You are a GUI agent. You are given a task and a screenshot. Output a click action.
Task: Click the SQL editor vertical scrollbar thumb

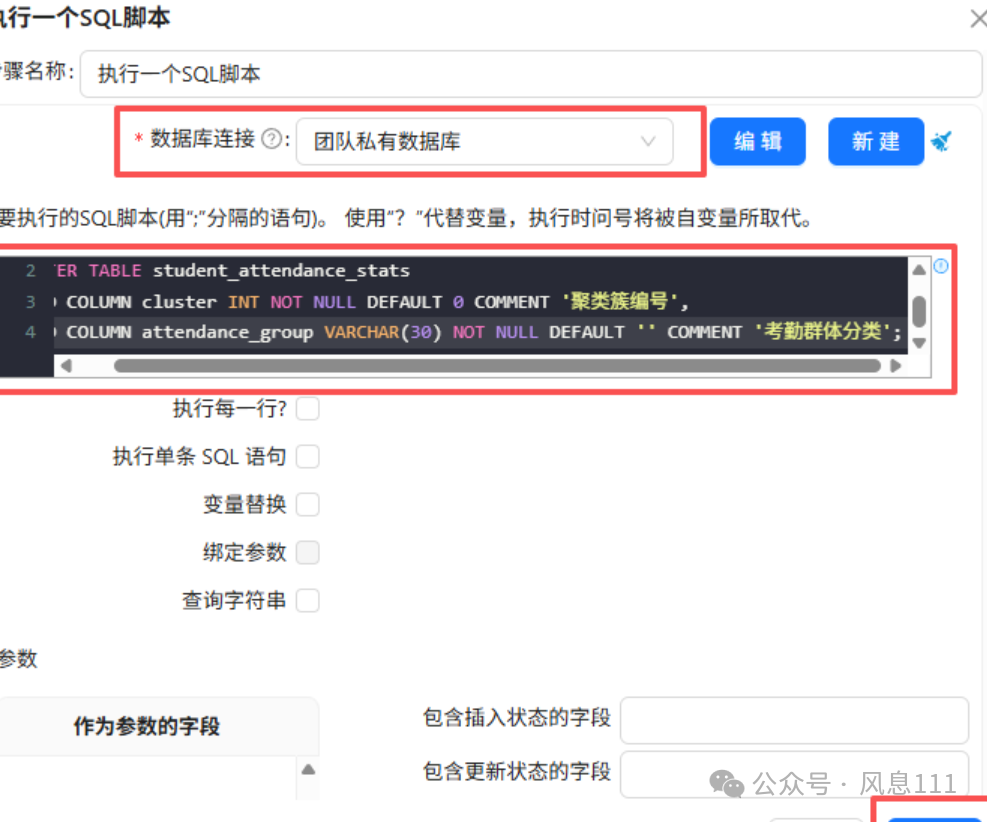coord(919,311)
